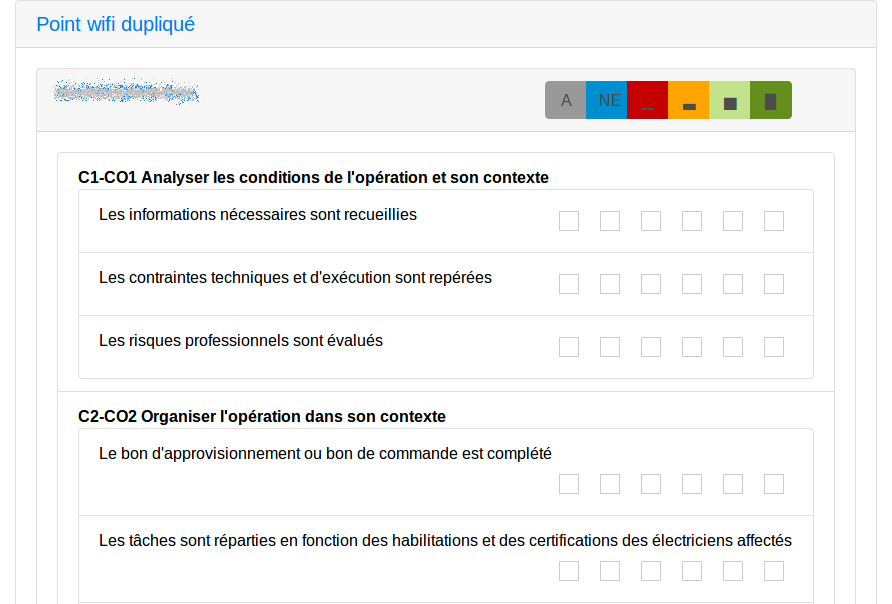Check fourth box for "risques professionnels sont évalués"

pyautogui.click(x=692, y=347)
